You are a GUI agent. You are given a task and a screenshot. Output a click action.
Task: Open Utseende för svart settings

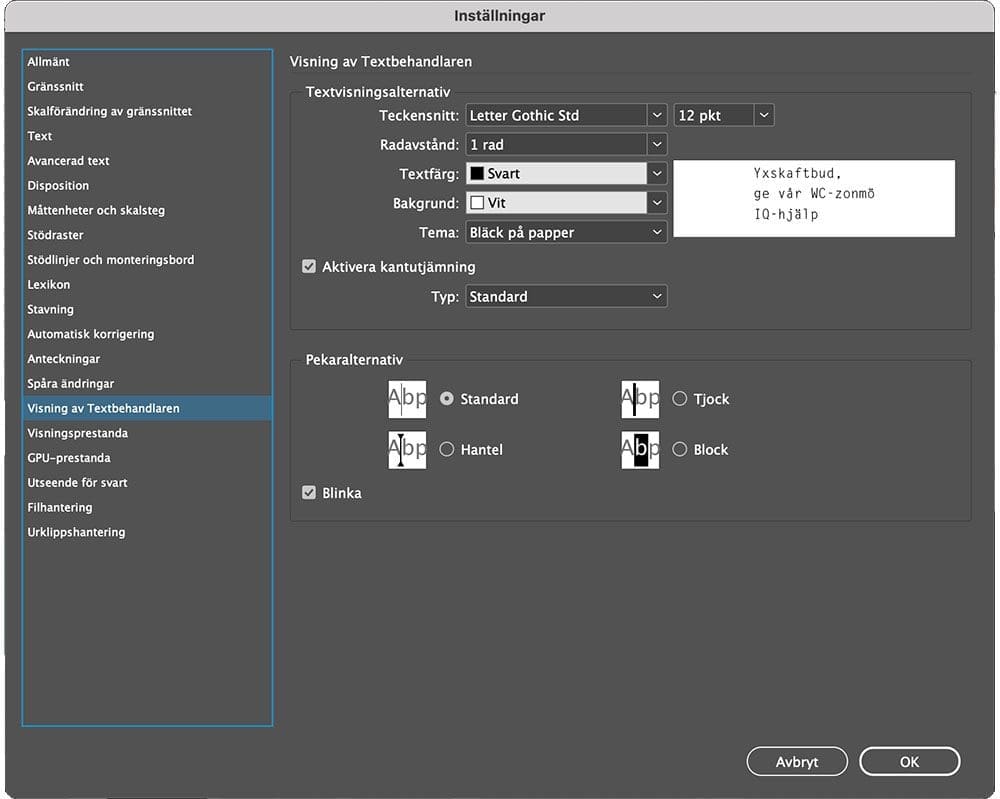pos(147,483)
